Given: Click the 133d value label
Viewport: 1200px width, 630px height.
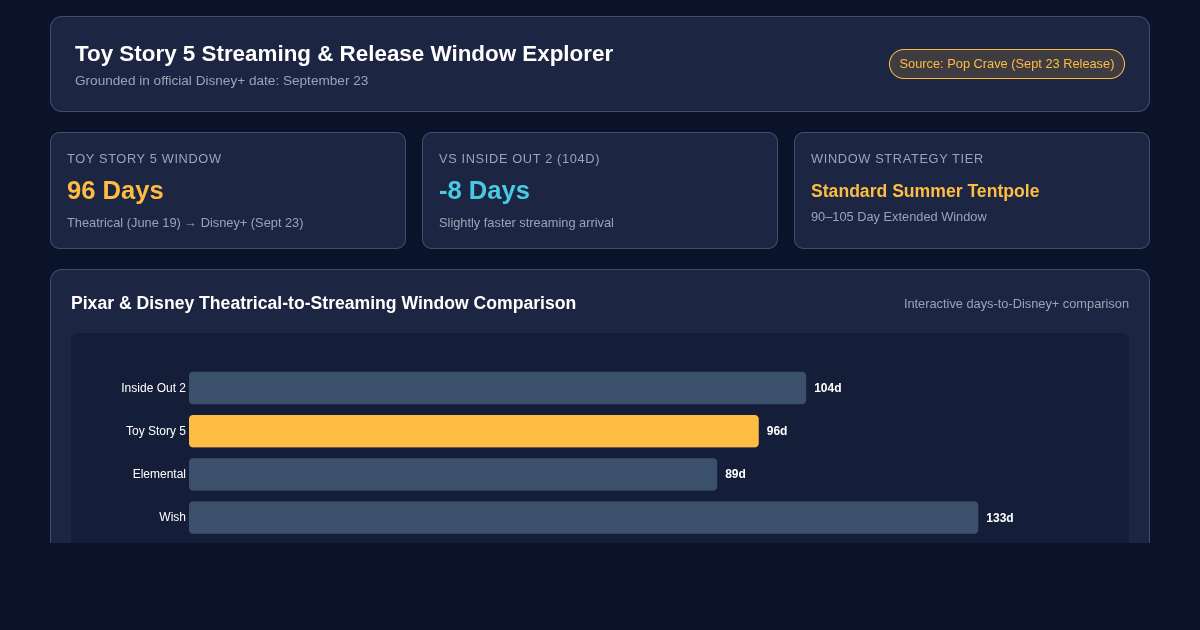Looking at the screenshot, I should [1000, 518].
